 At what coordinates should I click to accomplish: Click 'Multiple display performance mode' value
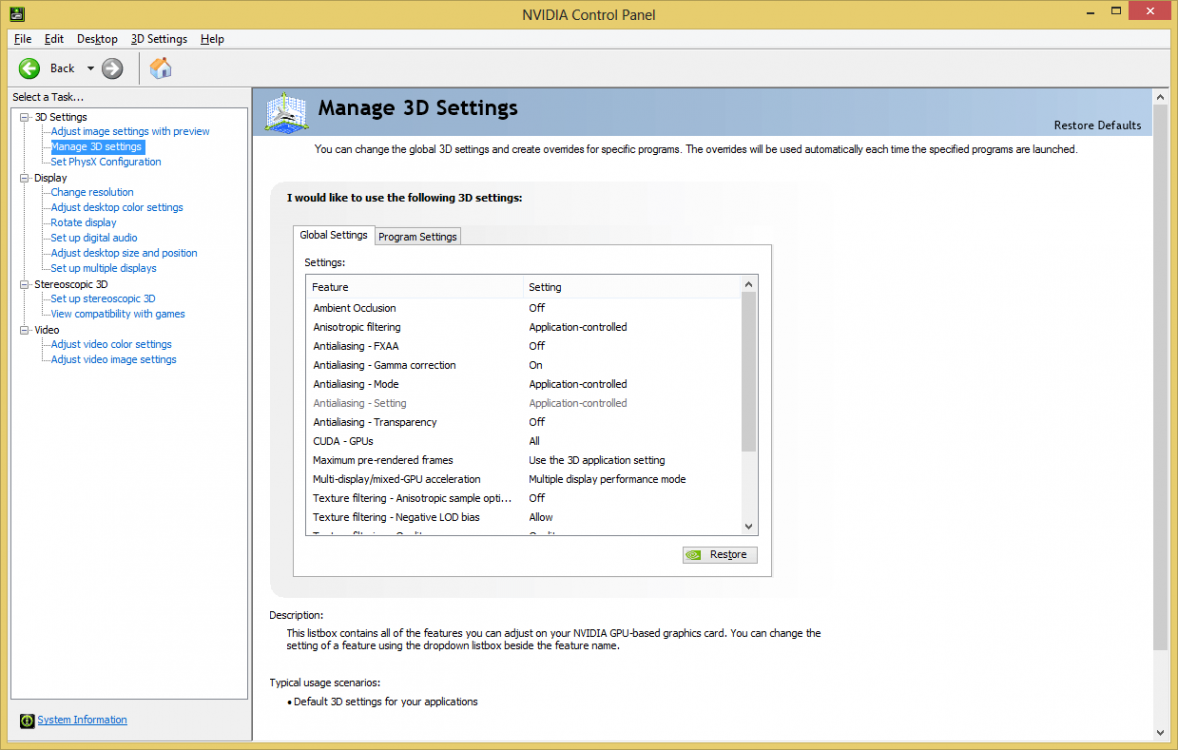pos(607,479)
